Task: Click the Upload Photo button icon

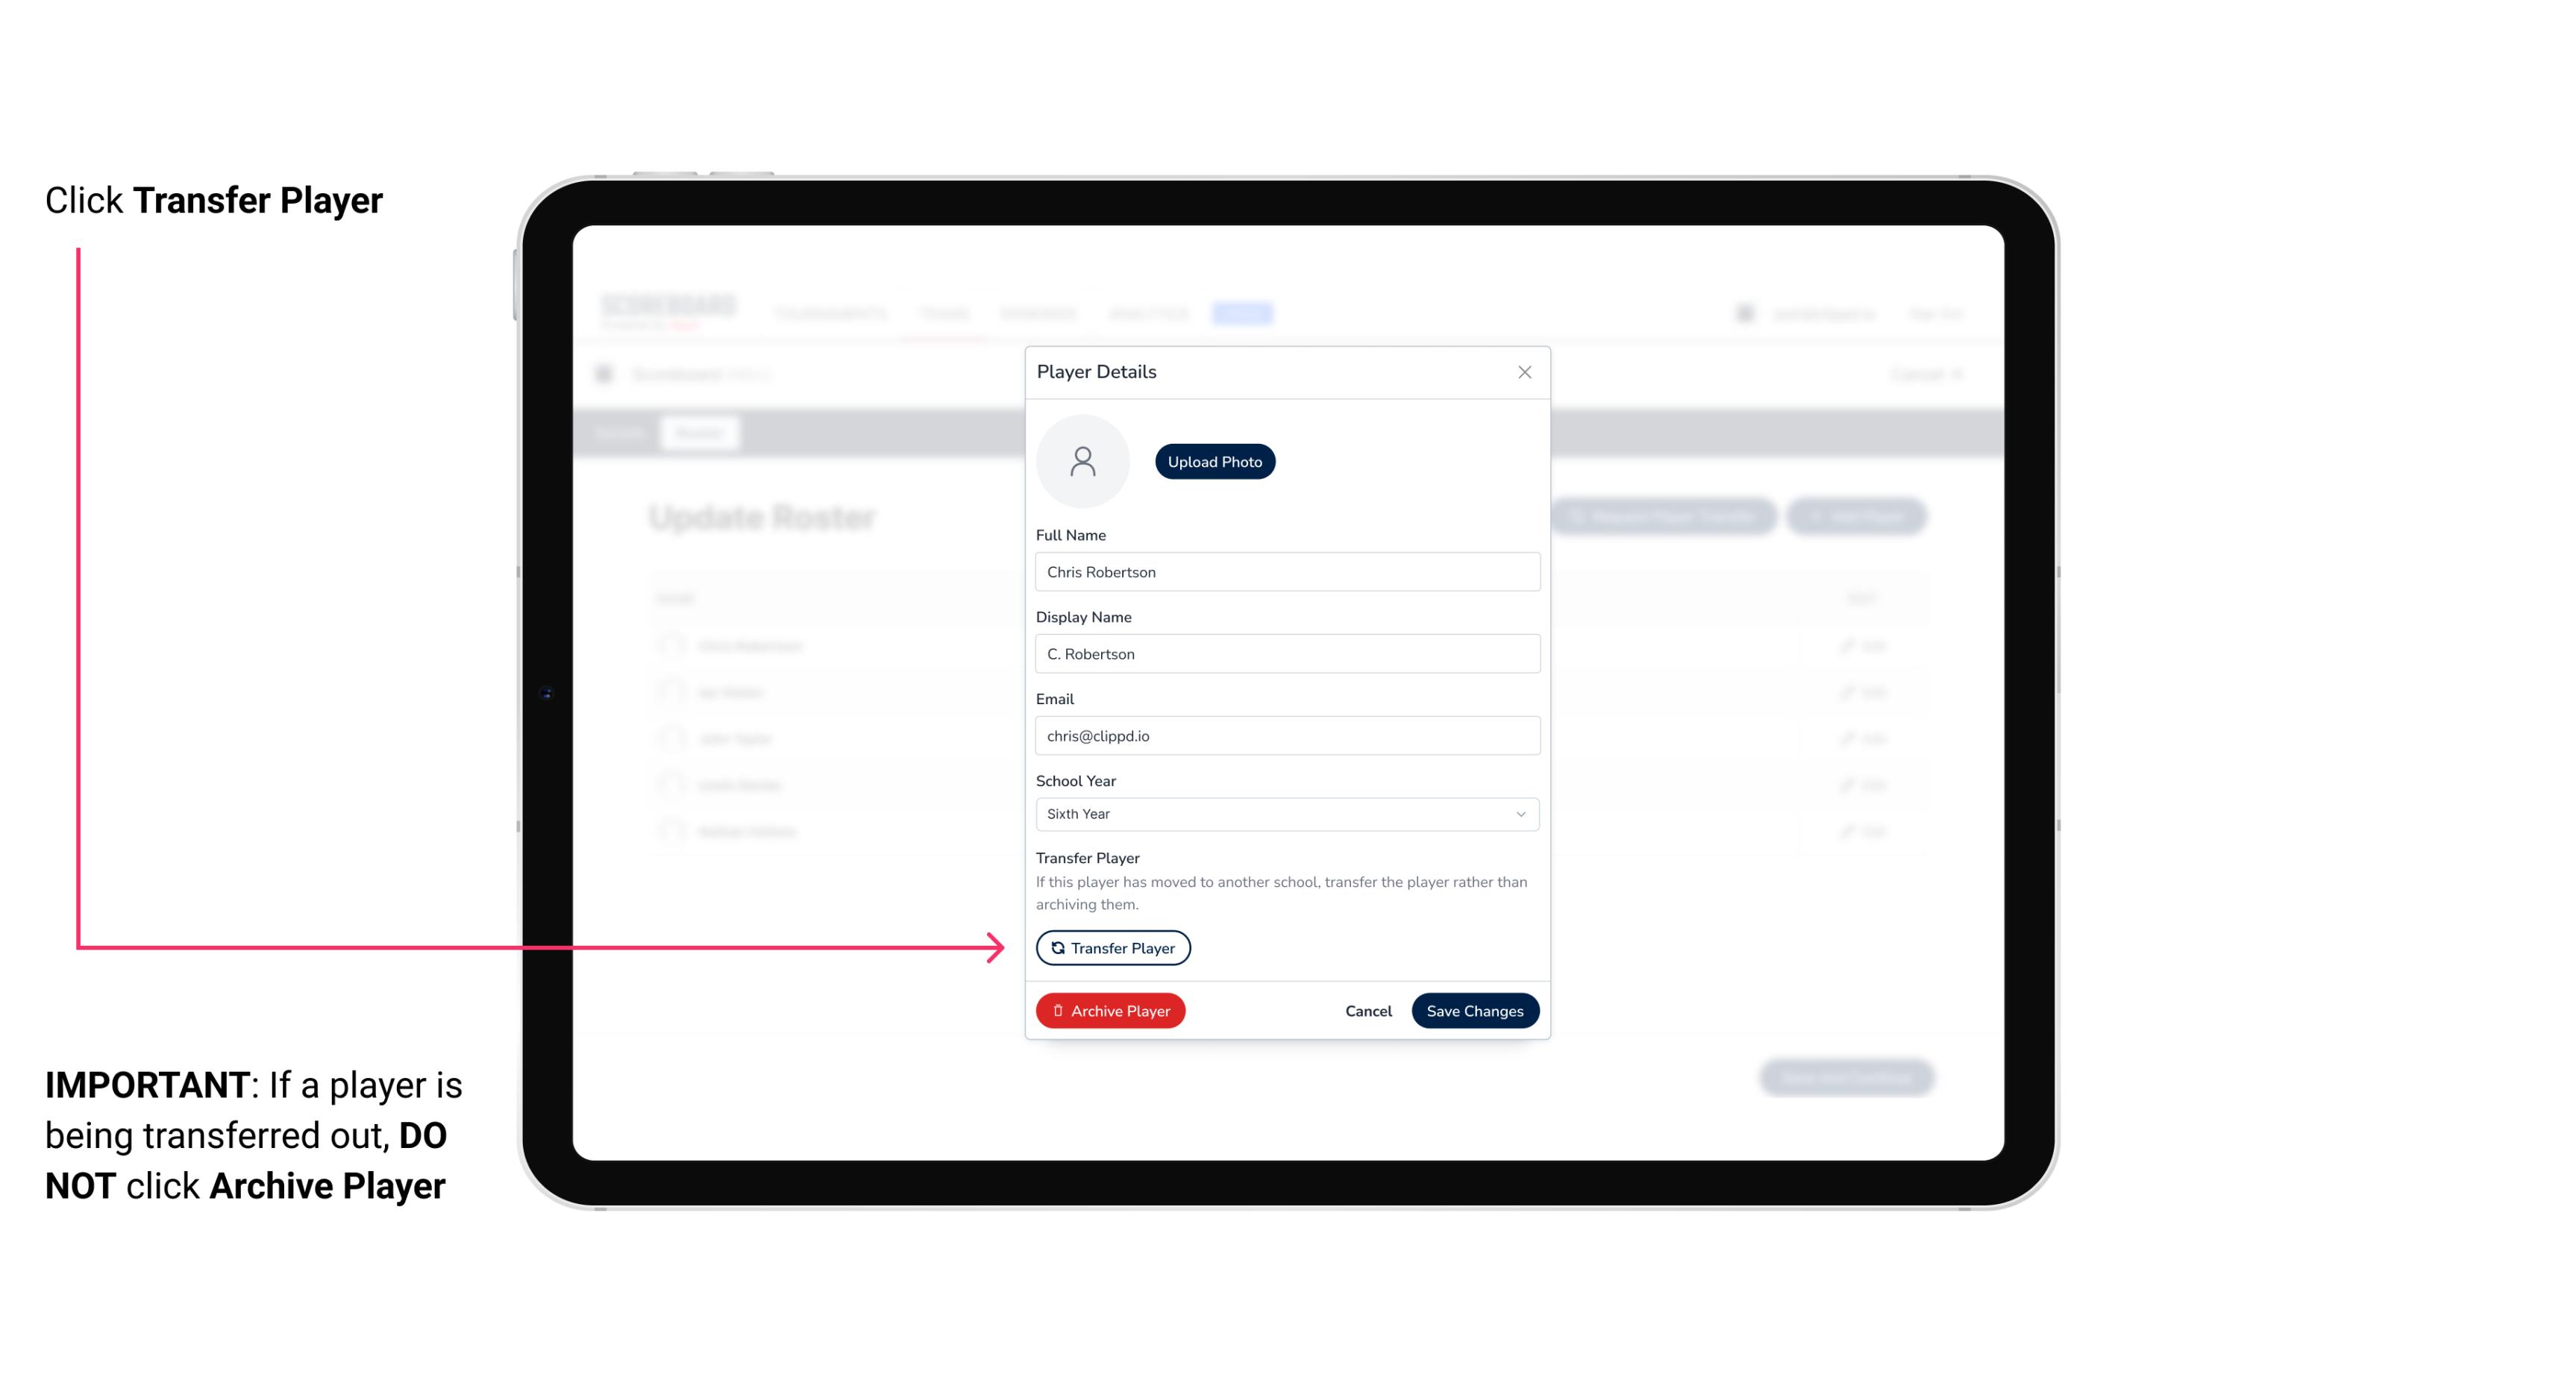Action: [x=1215, y=462]
